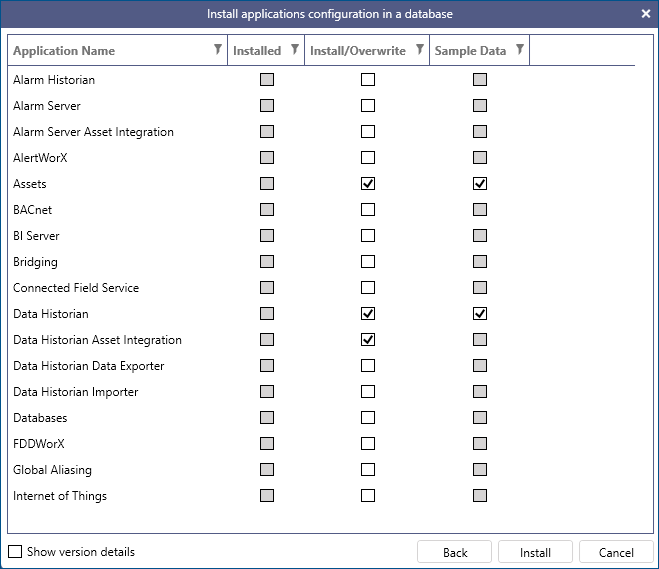The height and width of the screenshot is (569, 659).
Task: Select the Alarm Server Asset Integration name
Action: coord(93,132)
